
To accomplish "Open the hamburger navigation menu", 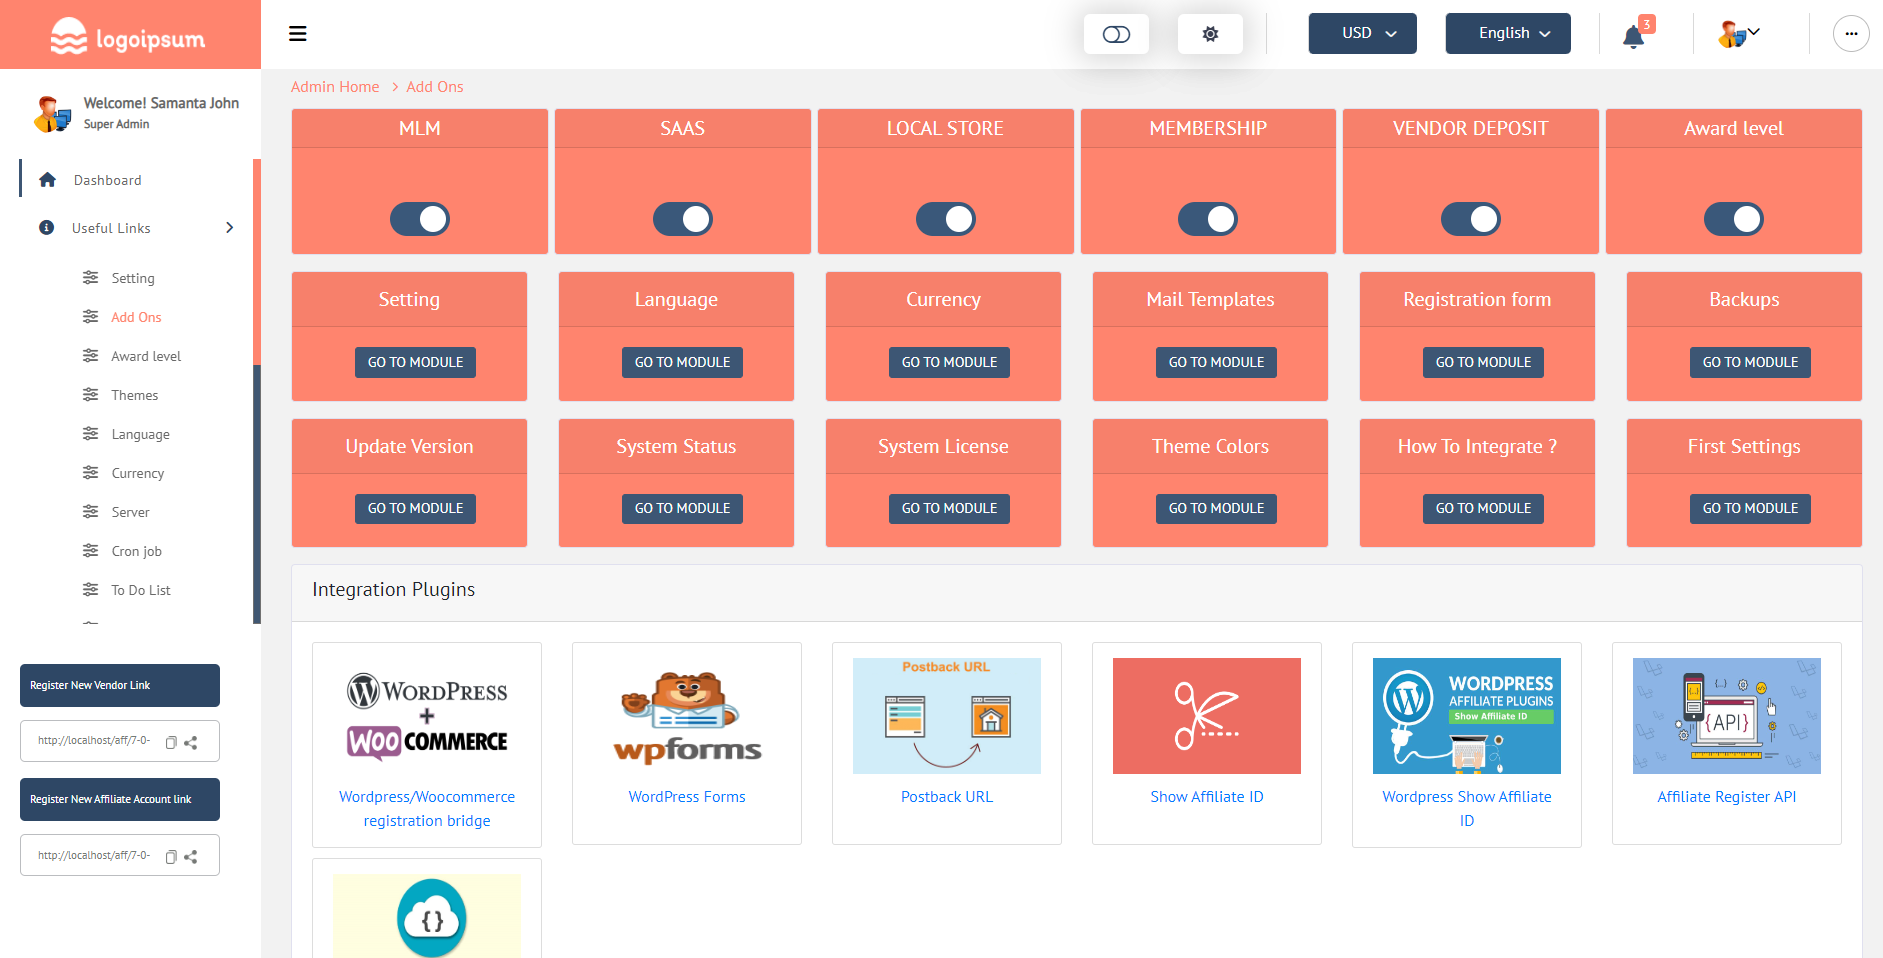I will 297,33.
